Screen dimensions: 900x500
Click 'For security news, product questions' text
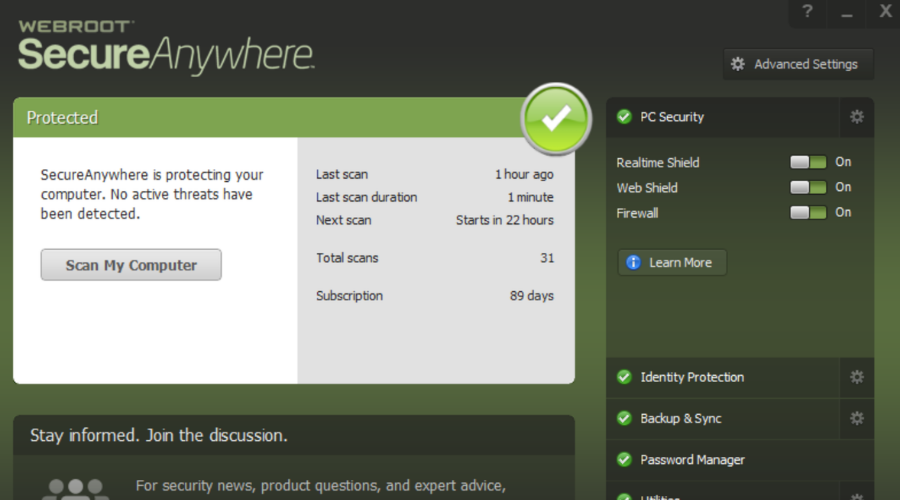pyautogui.click(x=320, y=486)
